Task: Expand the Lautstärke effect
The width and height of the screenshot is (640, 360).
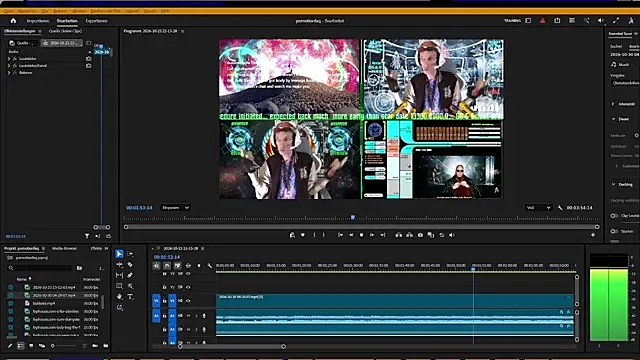Action: tap(9, 59)
